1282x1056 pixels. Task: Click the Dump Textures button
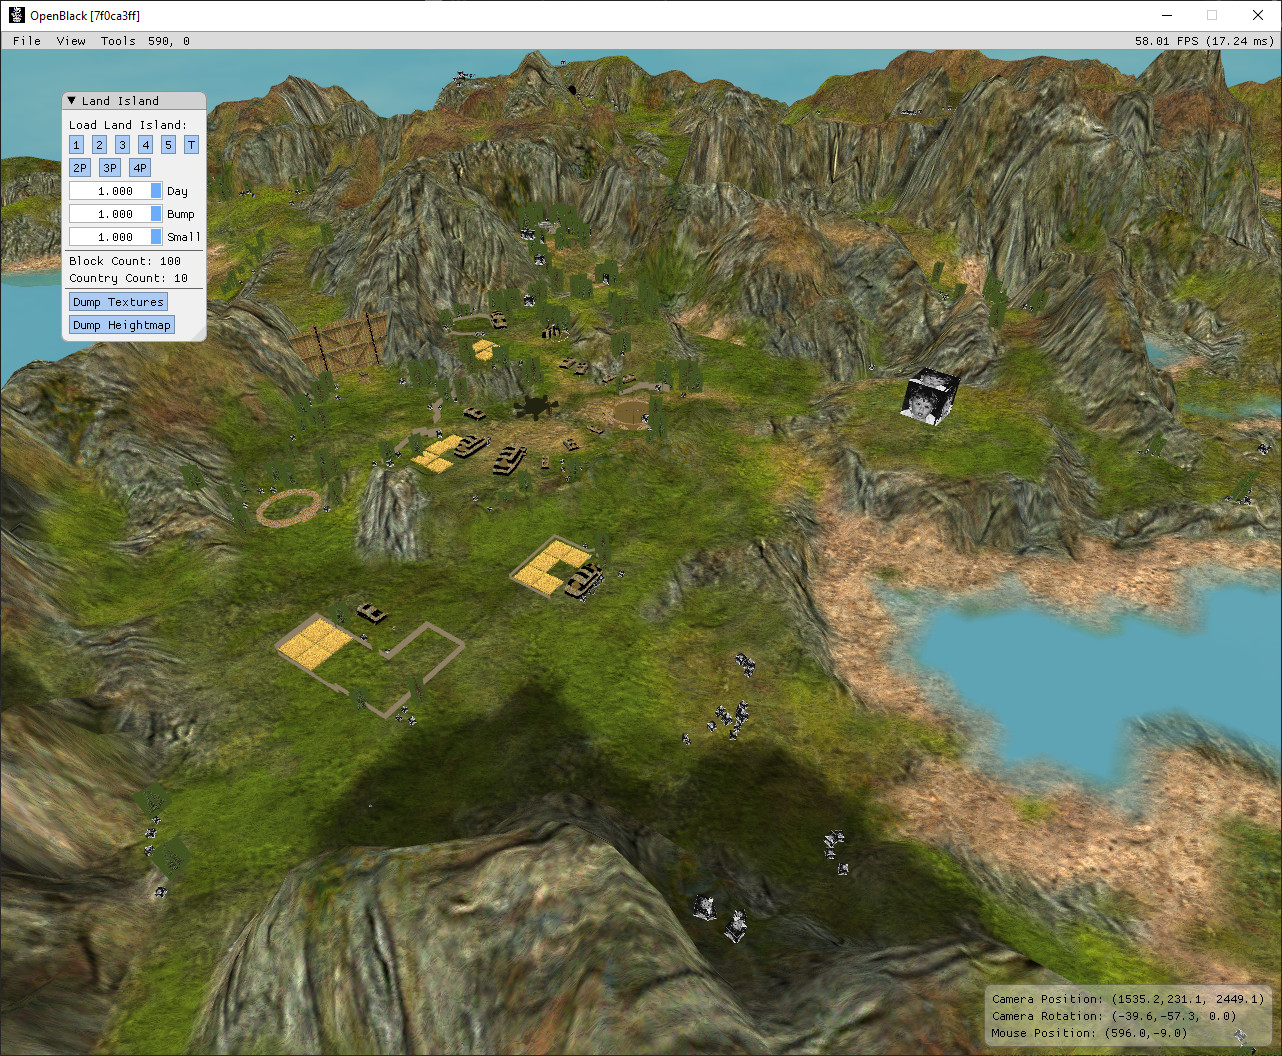(118, 302)
